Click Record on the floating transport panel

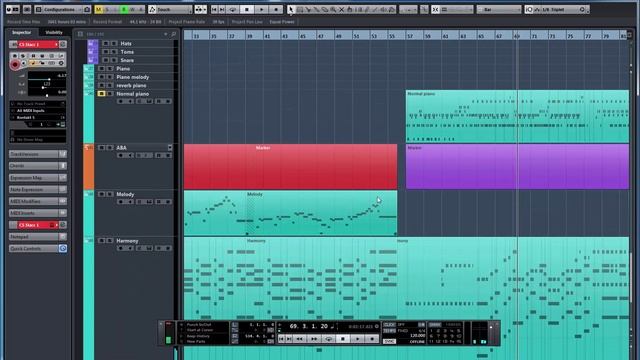pyautogui.click(x=372, y=339)
